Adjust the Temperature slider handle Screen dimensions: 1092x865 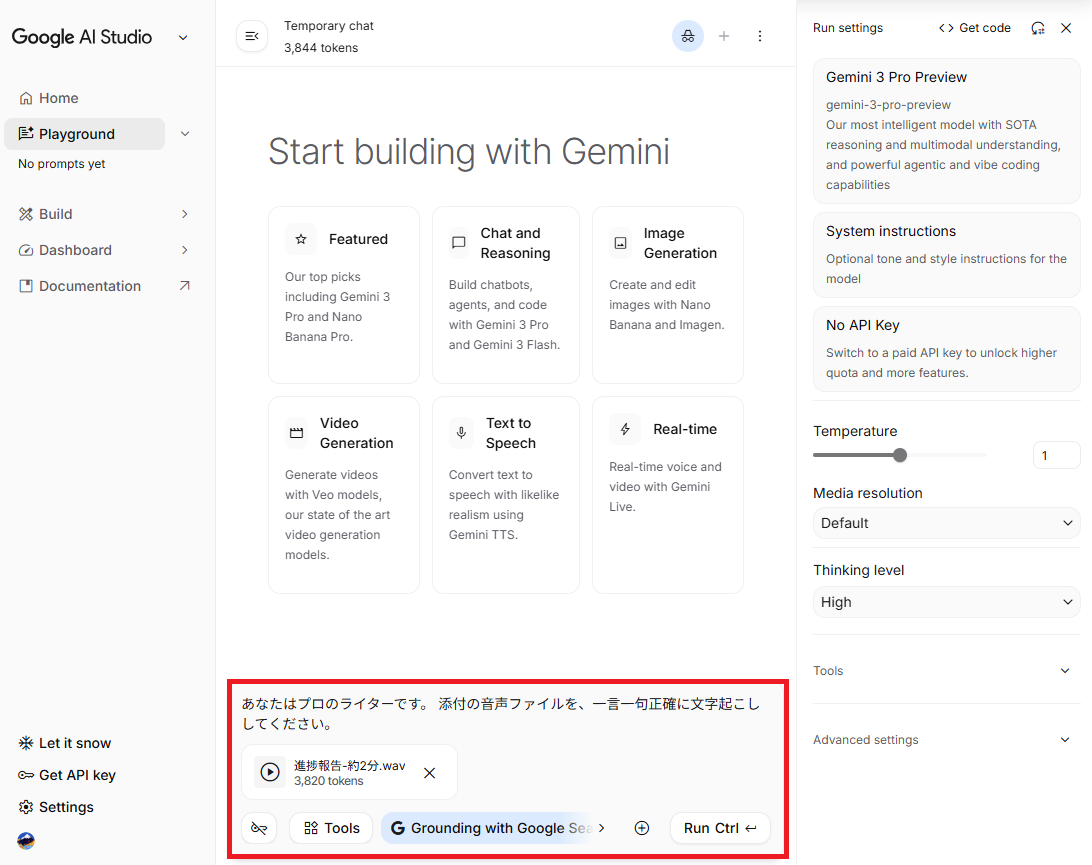coord(900,455)
